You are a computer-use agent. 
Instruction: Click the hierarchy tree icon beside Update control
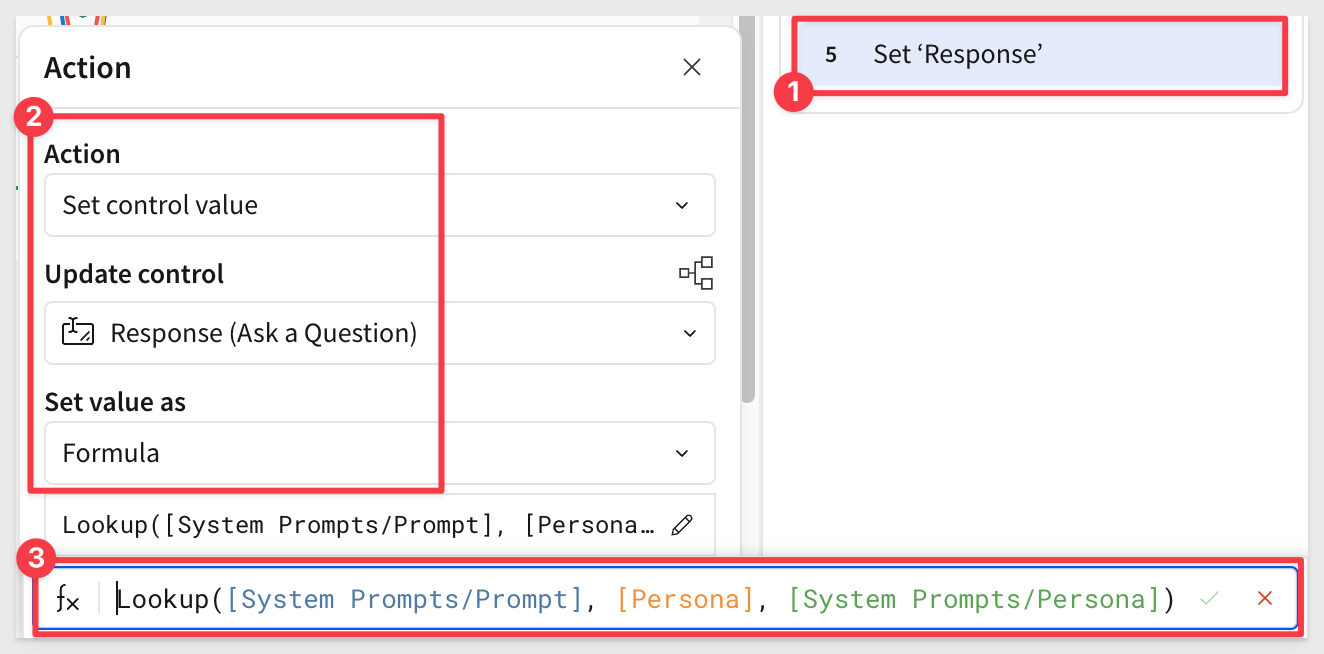tap(696, 273)
